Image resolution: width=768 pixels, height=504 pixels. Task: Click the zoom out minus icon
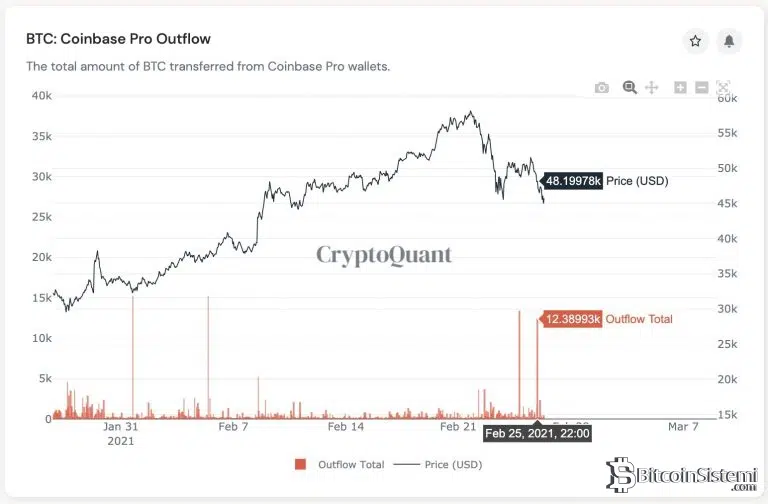(701, 88)
